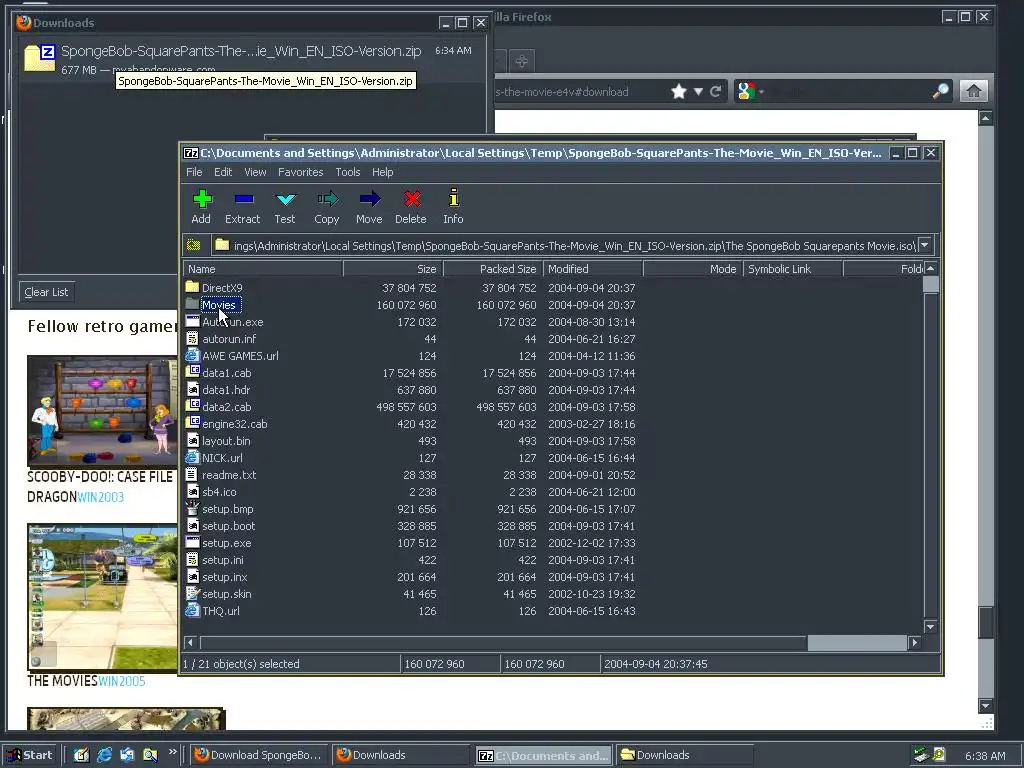Switch to Firefox Downloads taskbar button
The image size is (1024, 768).
(x=399, y=755)
